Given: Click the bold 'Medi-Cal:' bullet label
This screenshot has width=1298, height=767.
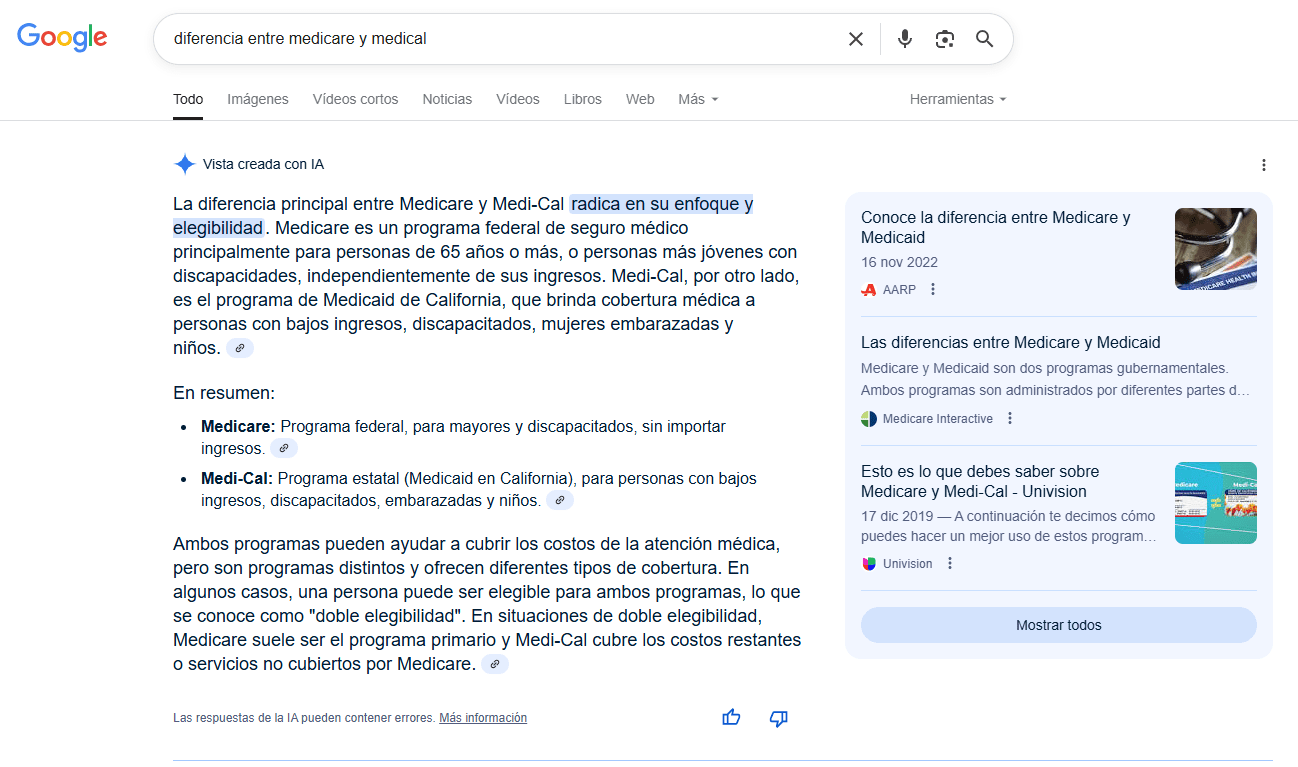Looking at the screenshot, I should tap(237, 478).
